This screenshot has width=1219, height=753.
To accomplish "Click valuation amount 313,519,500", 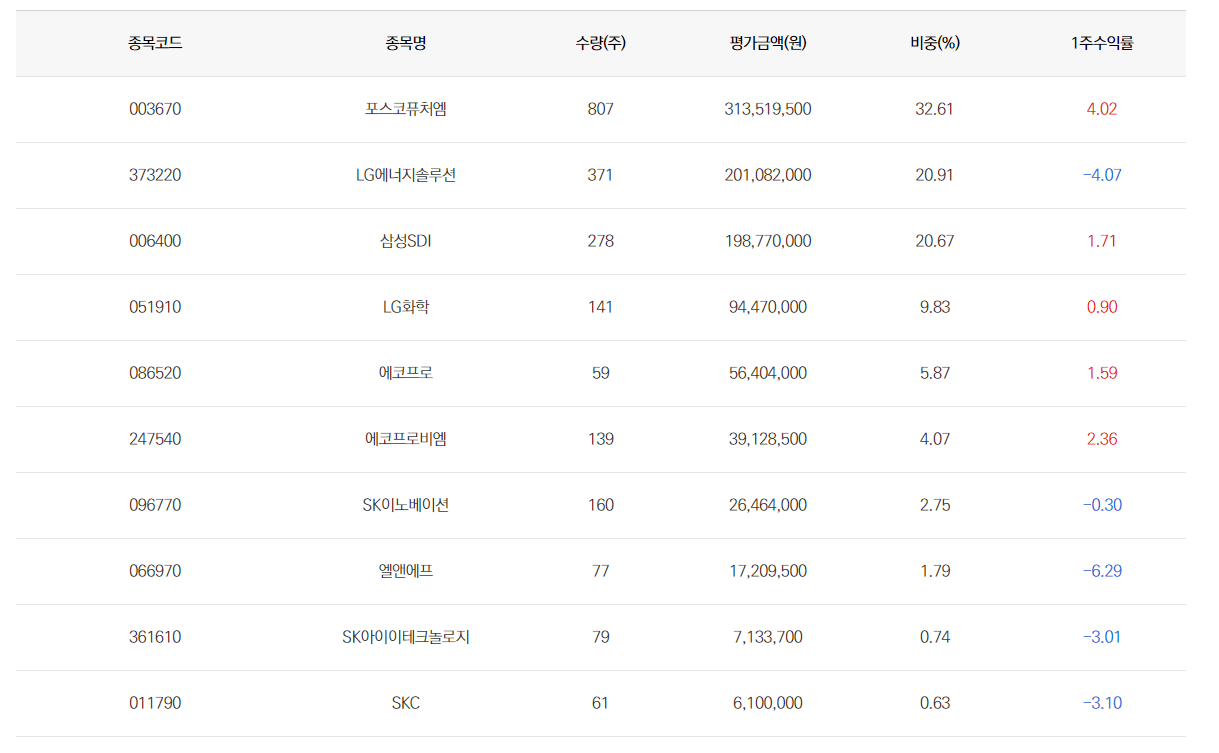I will point(768,109).
